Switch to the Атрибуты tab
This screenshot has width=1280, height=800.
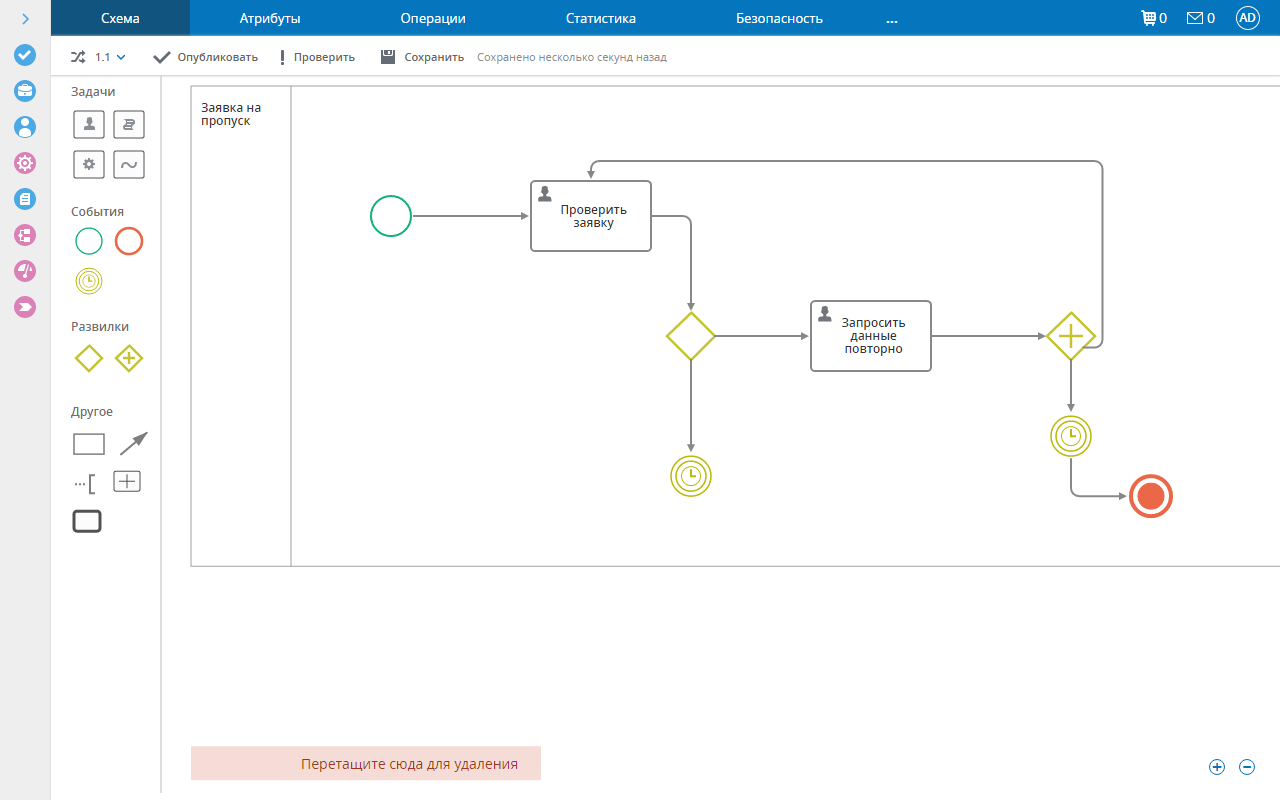(270, 18)
